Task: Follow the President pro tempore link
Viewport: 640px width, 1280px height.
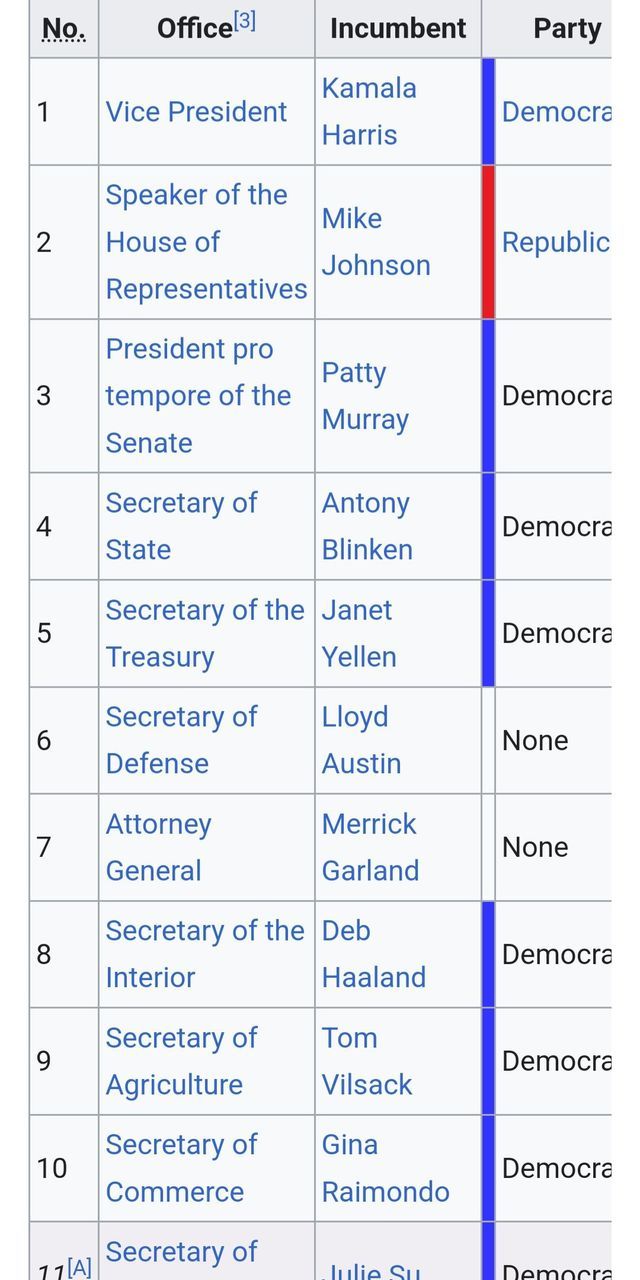Action: pos(198,396)
